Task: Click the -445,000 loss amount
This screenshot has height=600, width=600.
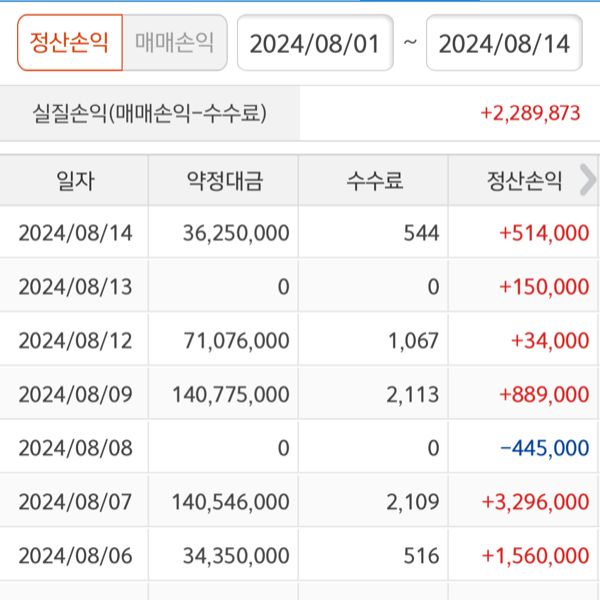Action: [544, 448]
